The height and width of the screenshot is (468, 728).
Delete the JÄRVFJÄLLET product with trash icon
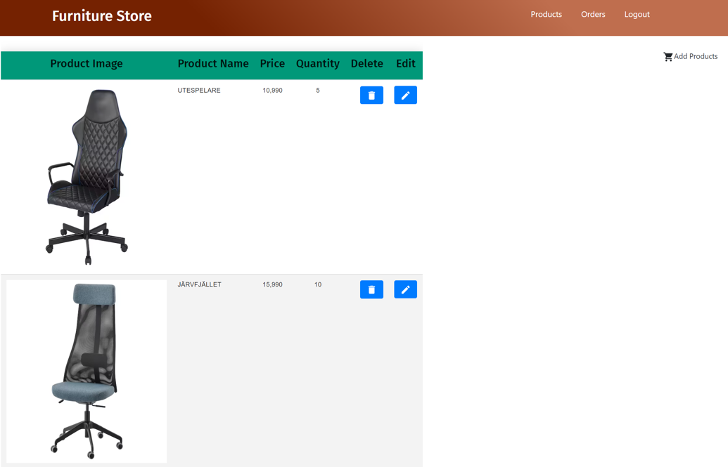(x=371, y=289)
